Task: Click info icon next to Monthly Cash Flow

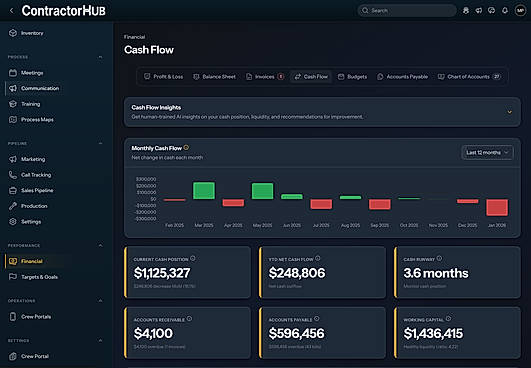Action: click(186, 148)
